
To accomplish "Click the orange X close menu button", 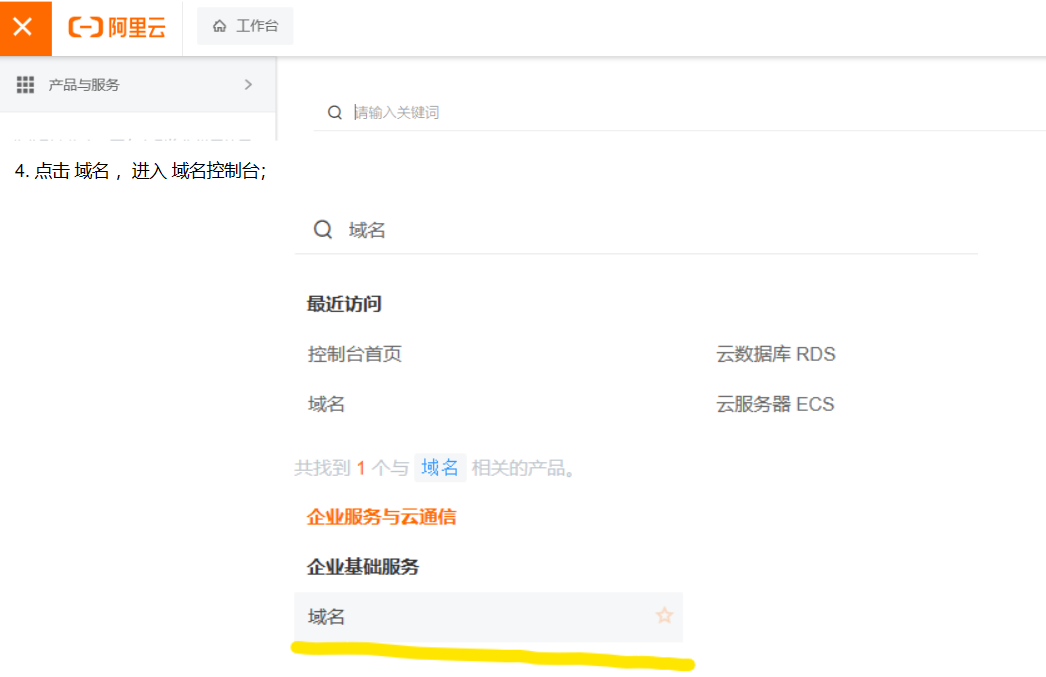I will click(24, 27).
